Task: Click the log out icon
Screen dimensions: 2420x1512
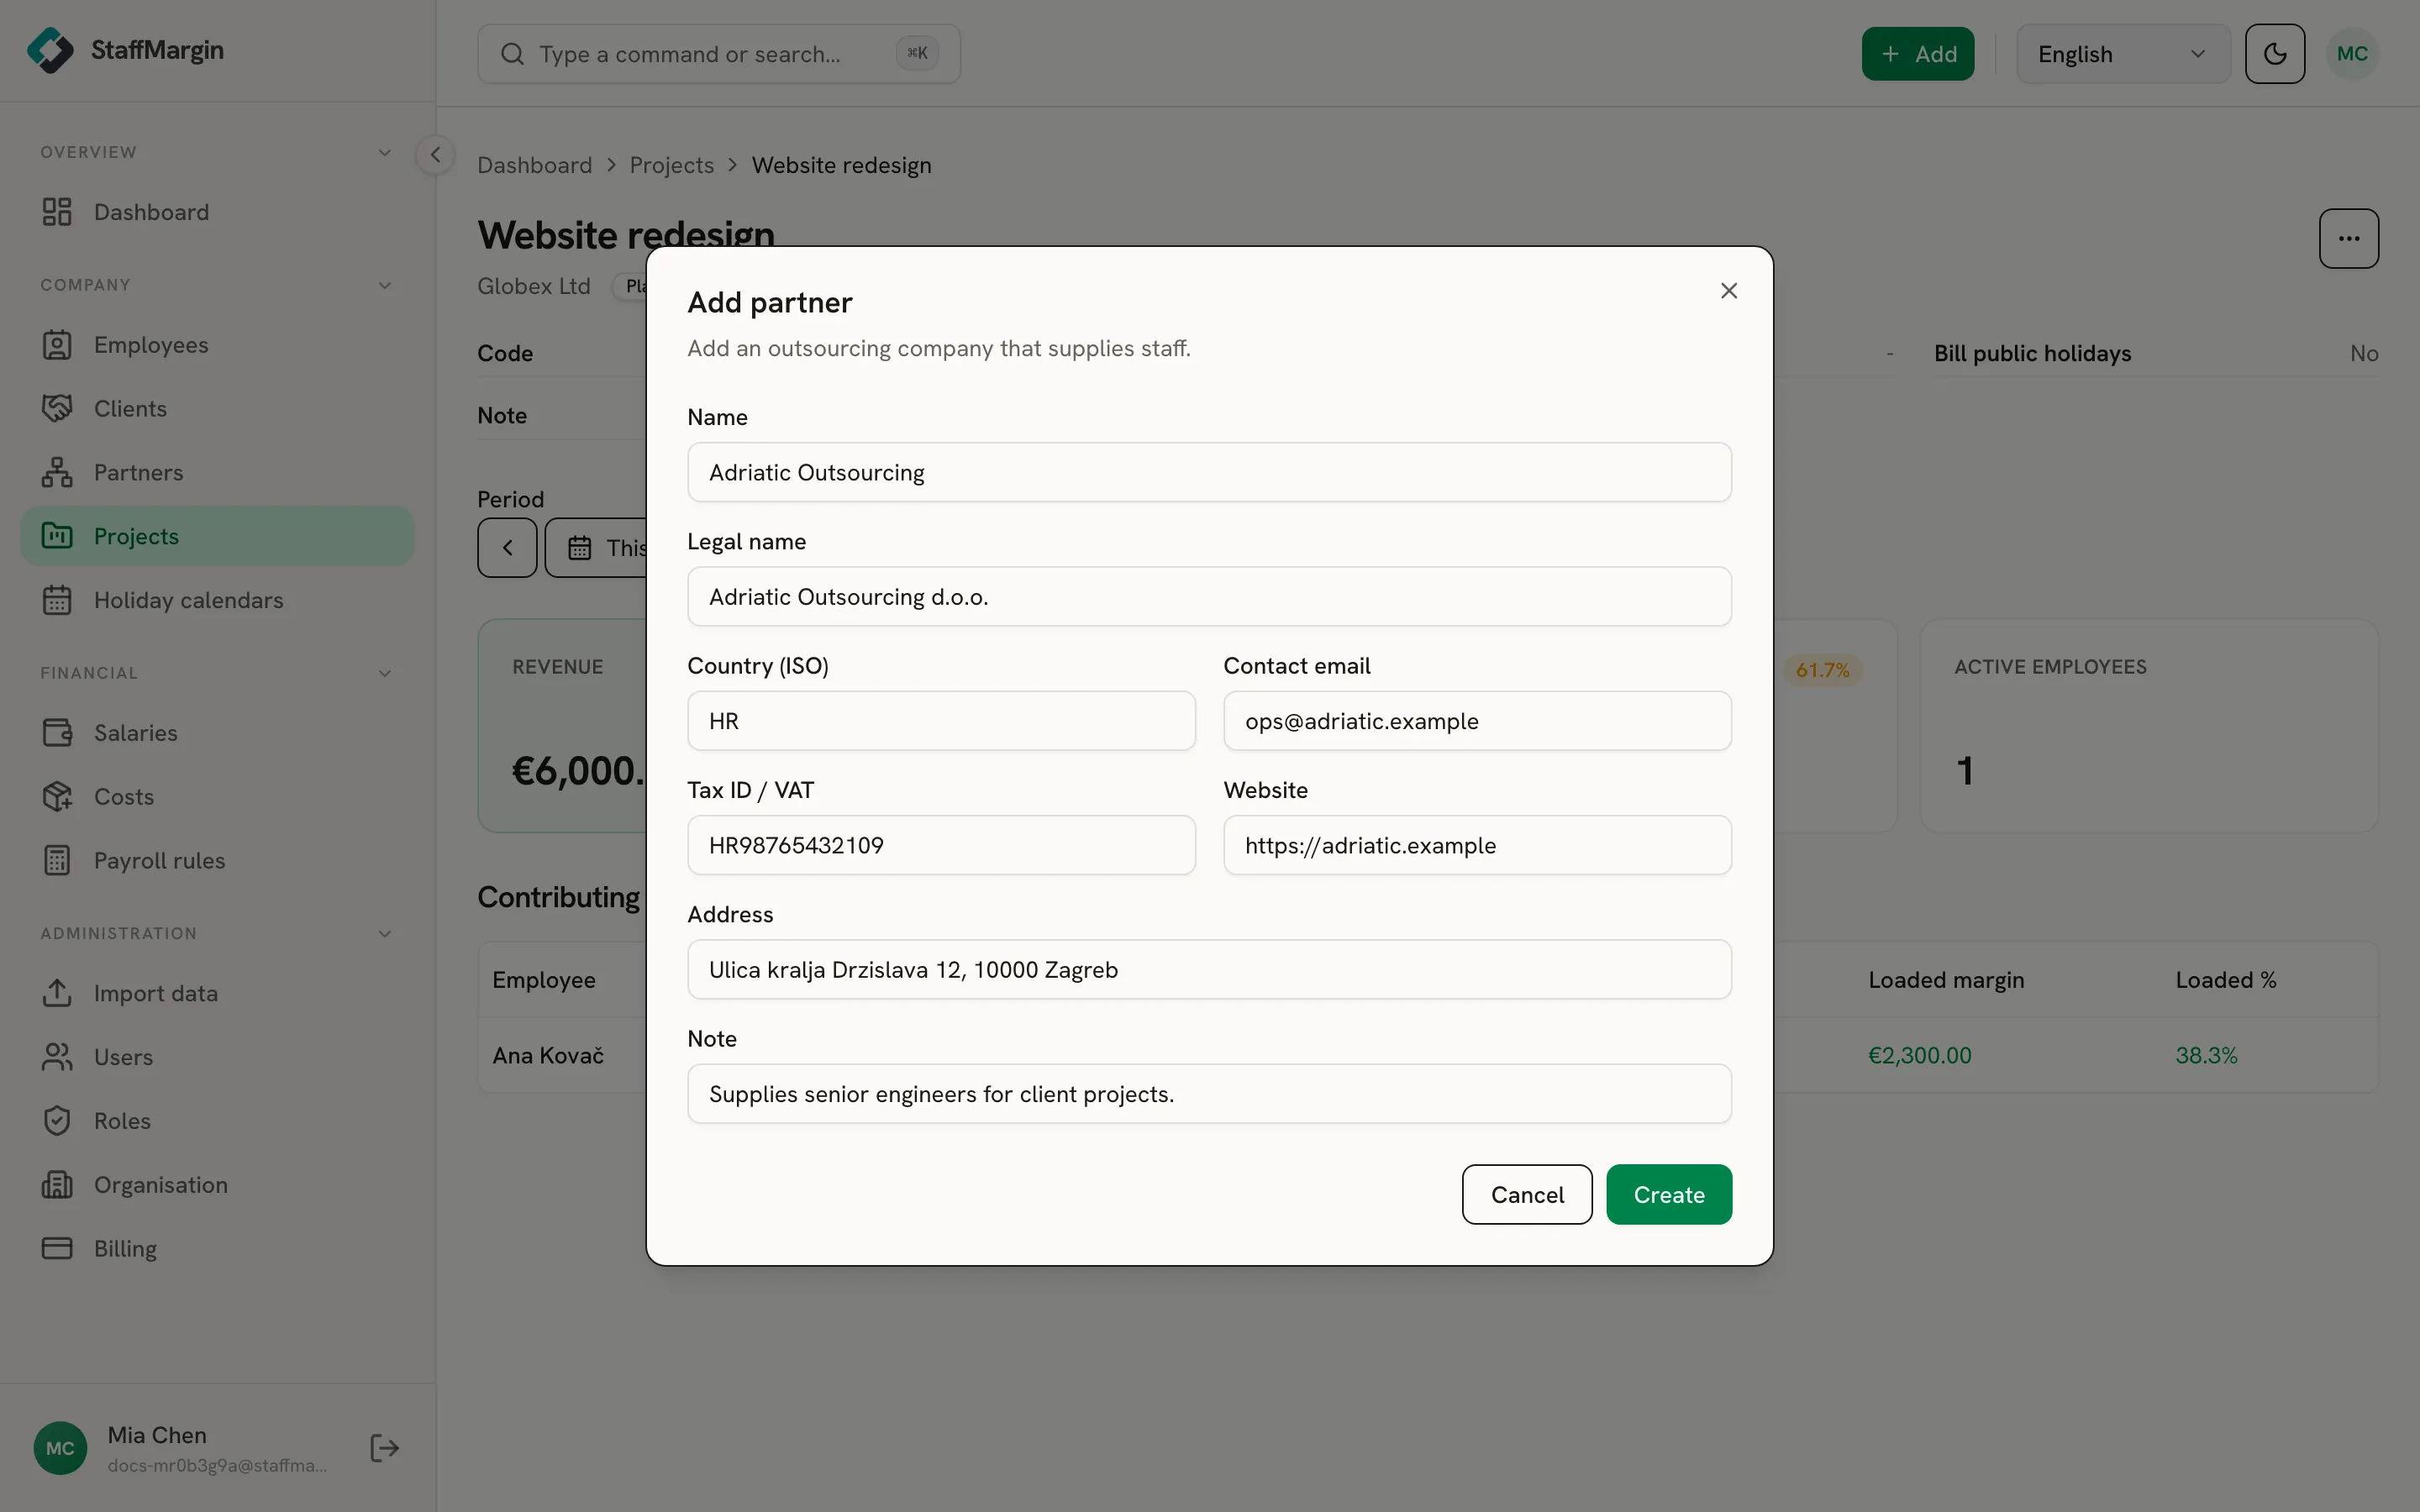Action: (x=385, y=1448)
